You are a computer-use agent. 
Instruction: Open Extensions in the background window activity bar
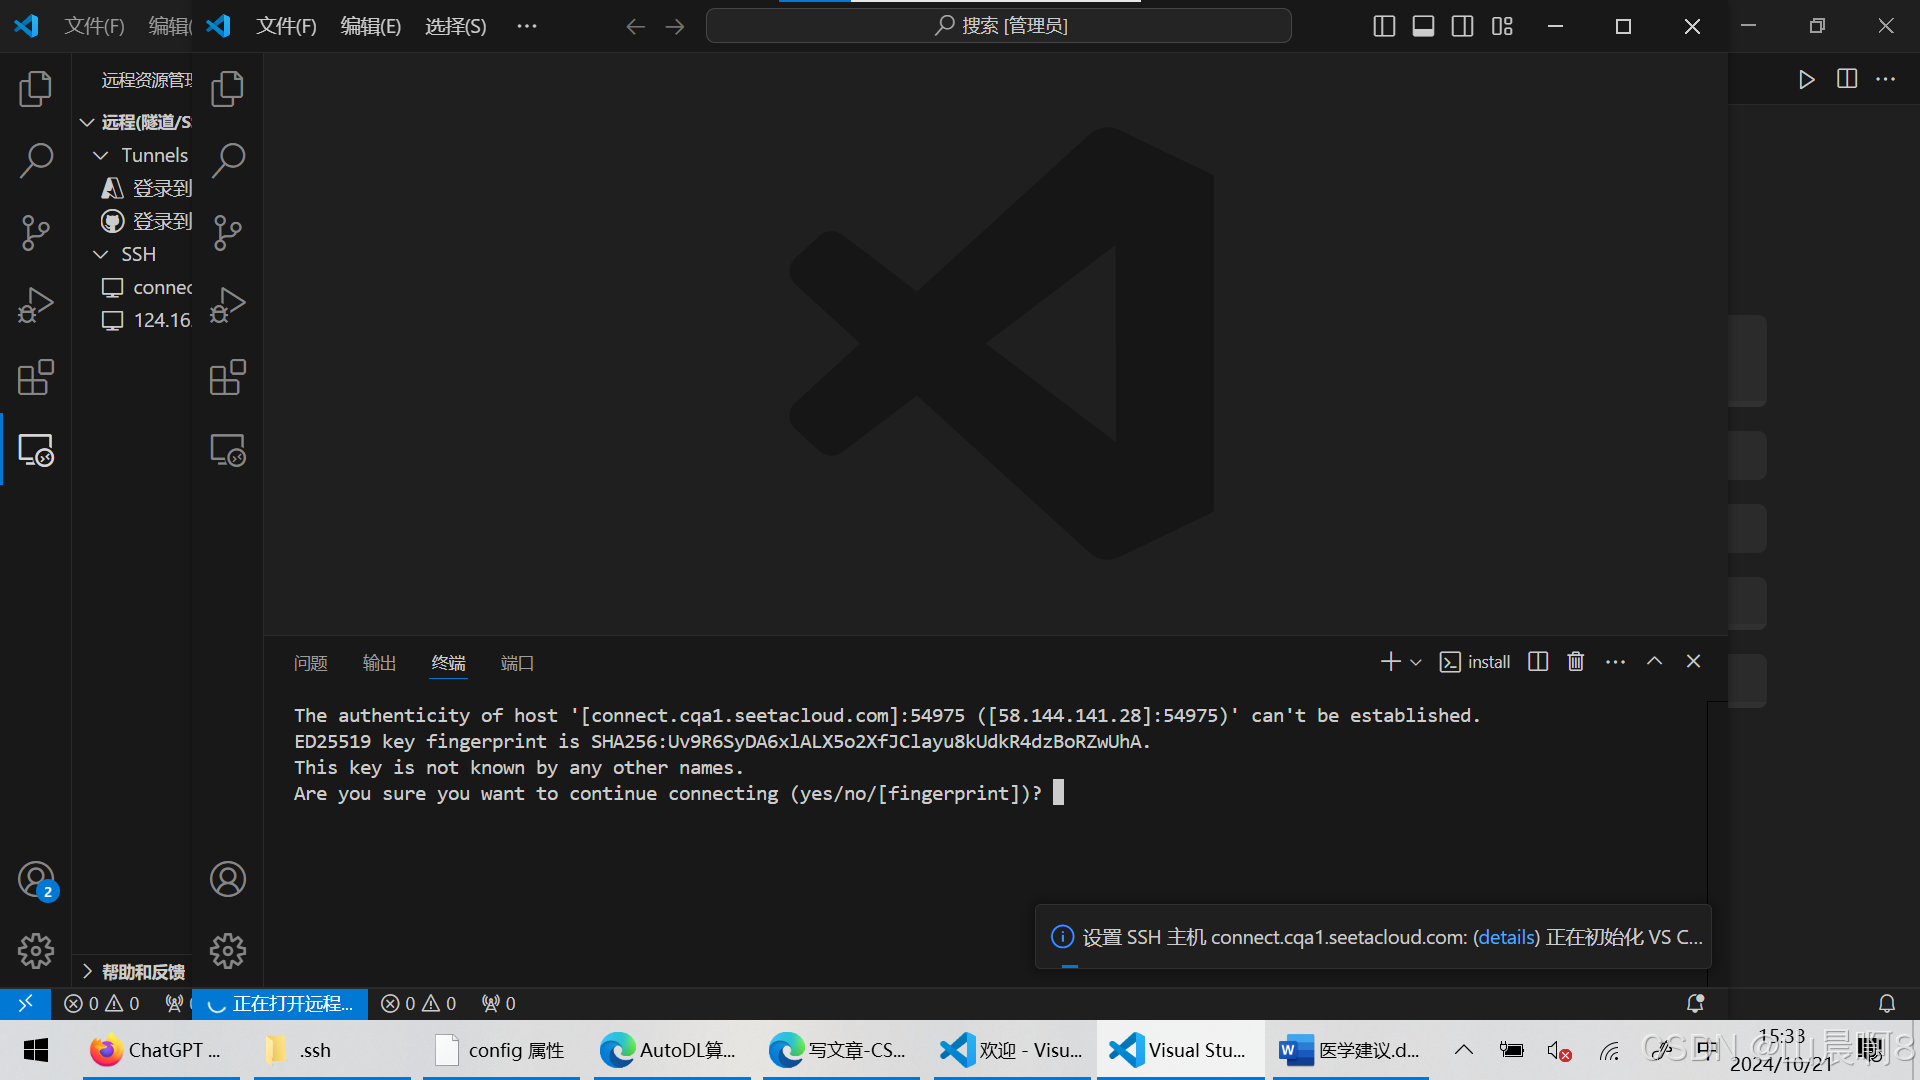coord(36,378)
